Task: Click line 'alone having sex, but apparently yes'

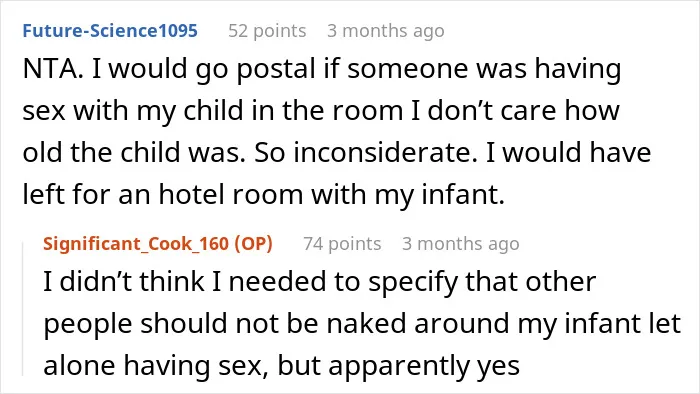Action: coord(281,365)
